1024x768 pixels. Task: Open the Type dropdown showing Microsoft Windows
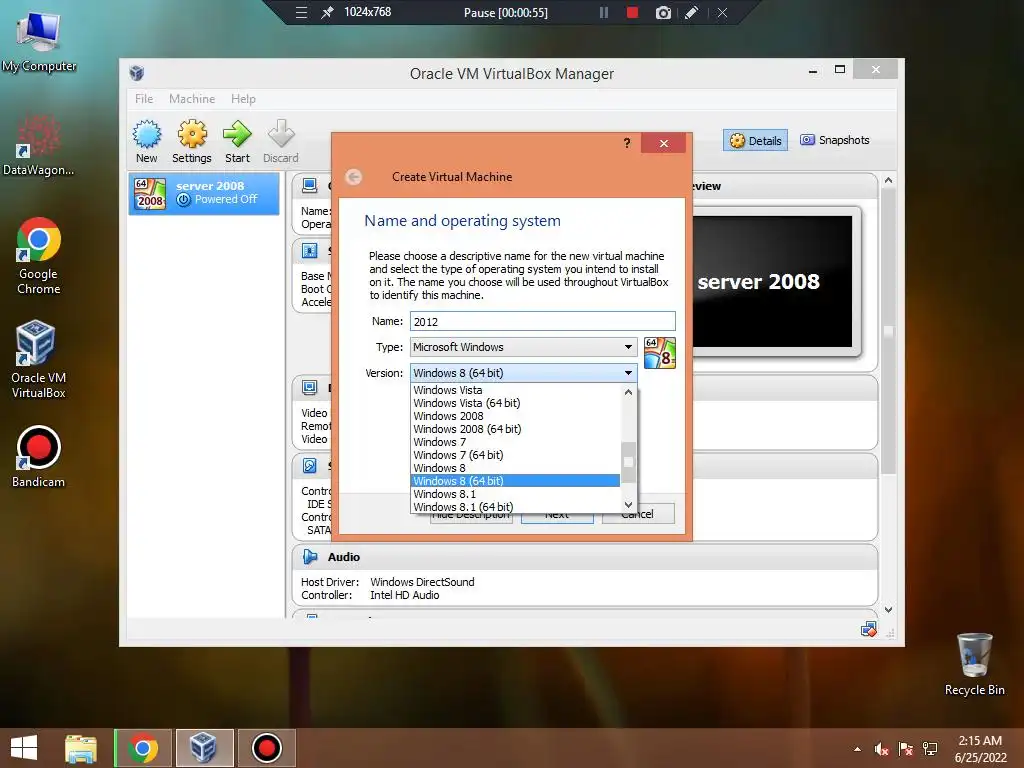523,347
